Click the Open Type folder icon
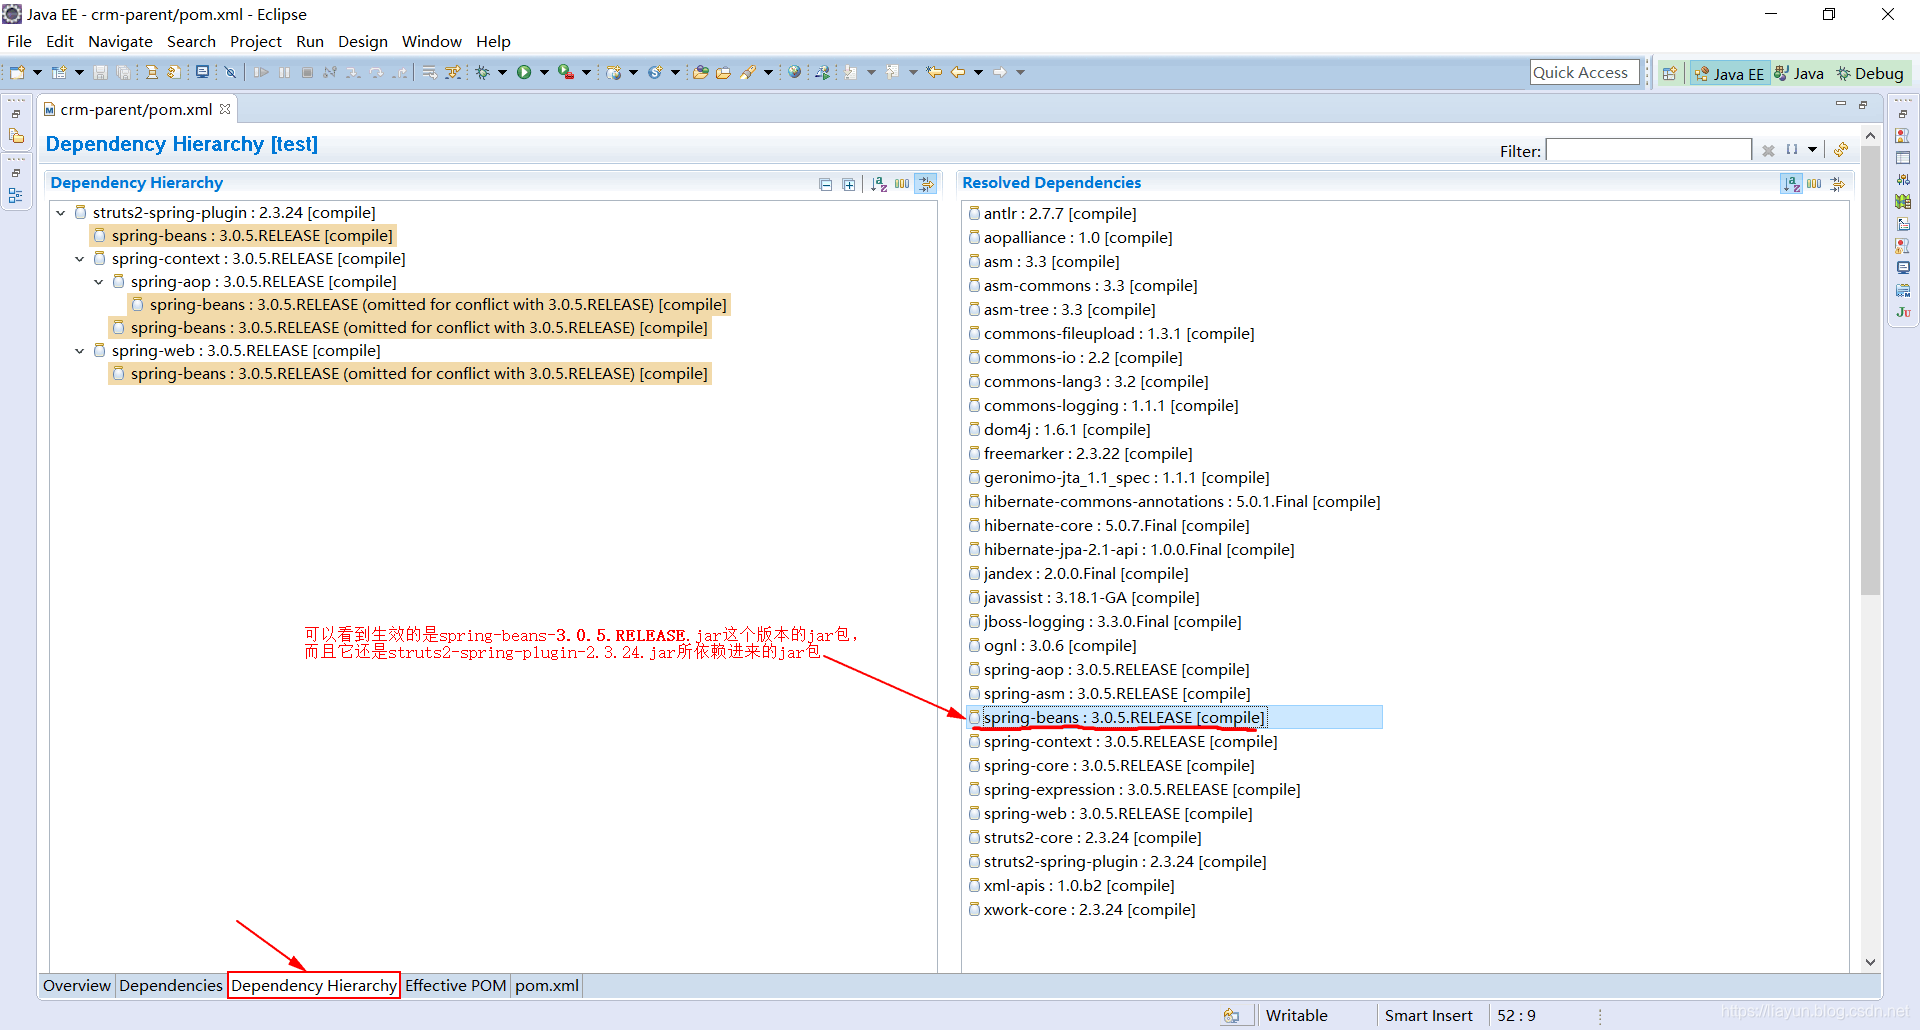The height and width of the screenshot is (1030, 1920). point(700,72)
